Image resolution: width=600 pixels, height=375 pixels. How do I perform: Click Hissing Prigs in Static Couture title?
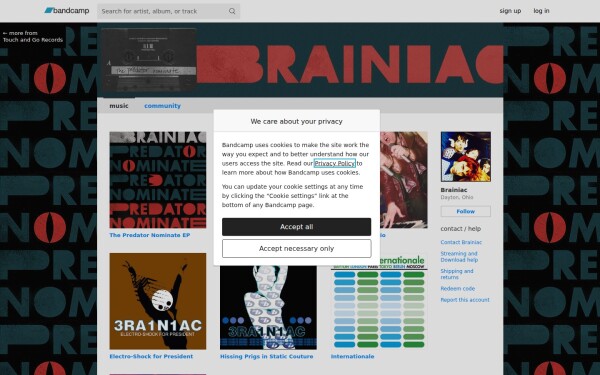(x=266, y=356)
